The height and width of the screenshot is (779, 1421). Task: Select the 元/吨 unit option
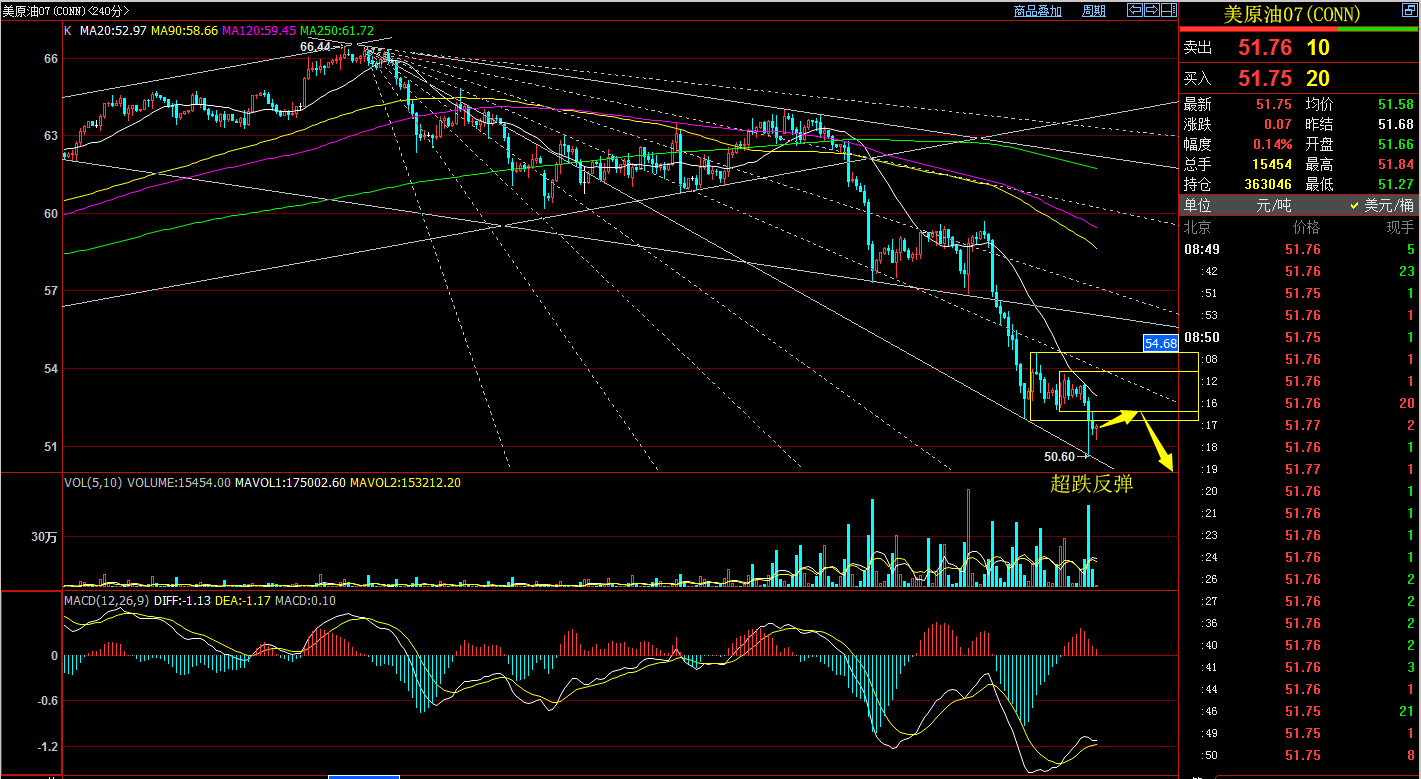[x=1273, y=205]
